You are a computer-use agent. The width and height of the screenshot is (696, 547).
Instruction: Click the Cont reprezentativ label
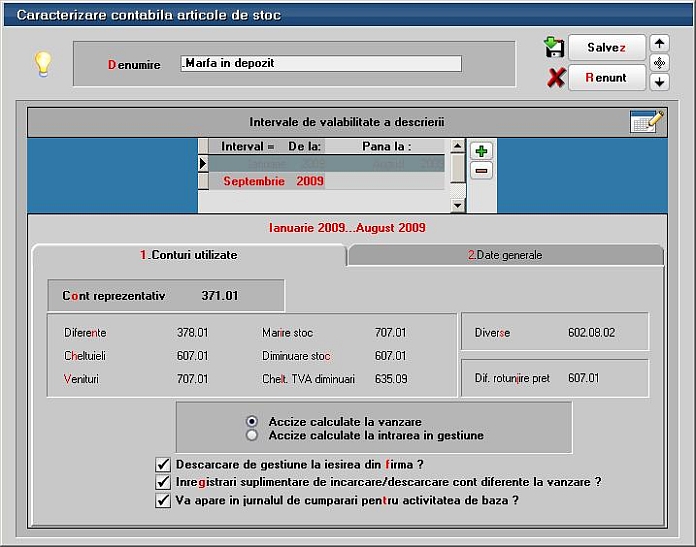[114, 296]
